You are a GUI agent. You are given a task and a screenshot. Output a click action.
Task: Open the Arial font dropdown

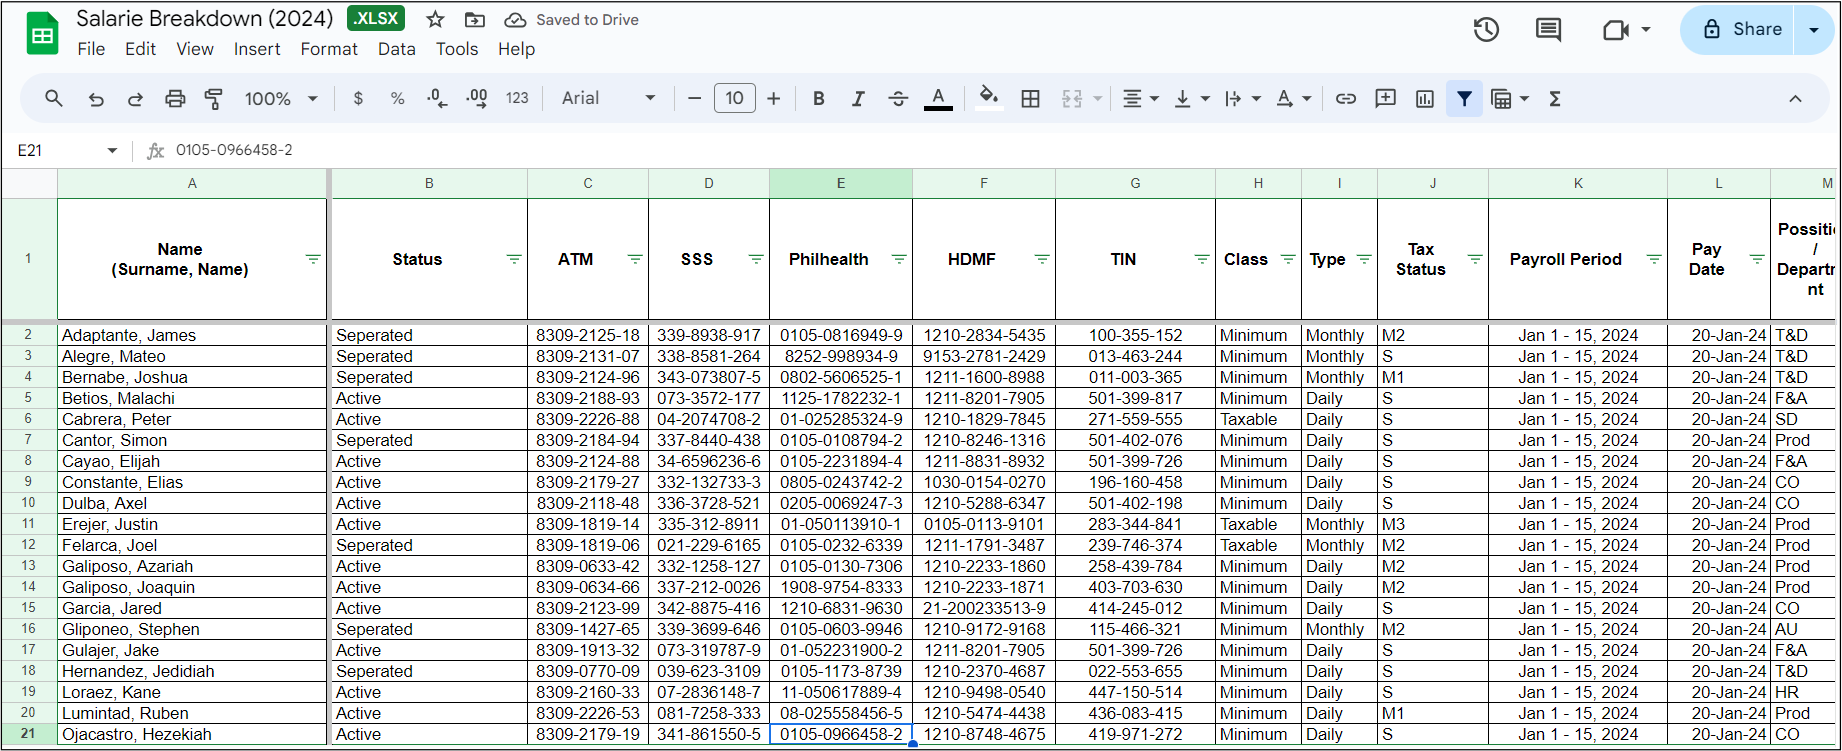click(608, 98)
